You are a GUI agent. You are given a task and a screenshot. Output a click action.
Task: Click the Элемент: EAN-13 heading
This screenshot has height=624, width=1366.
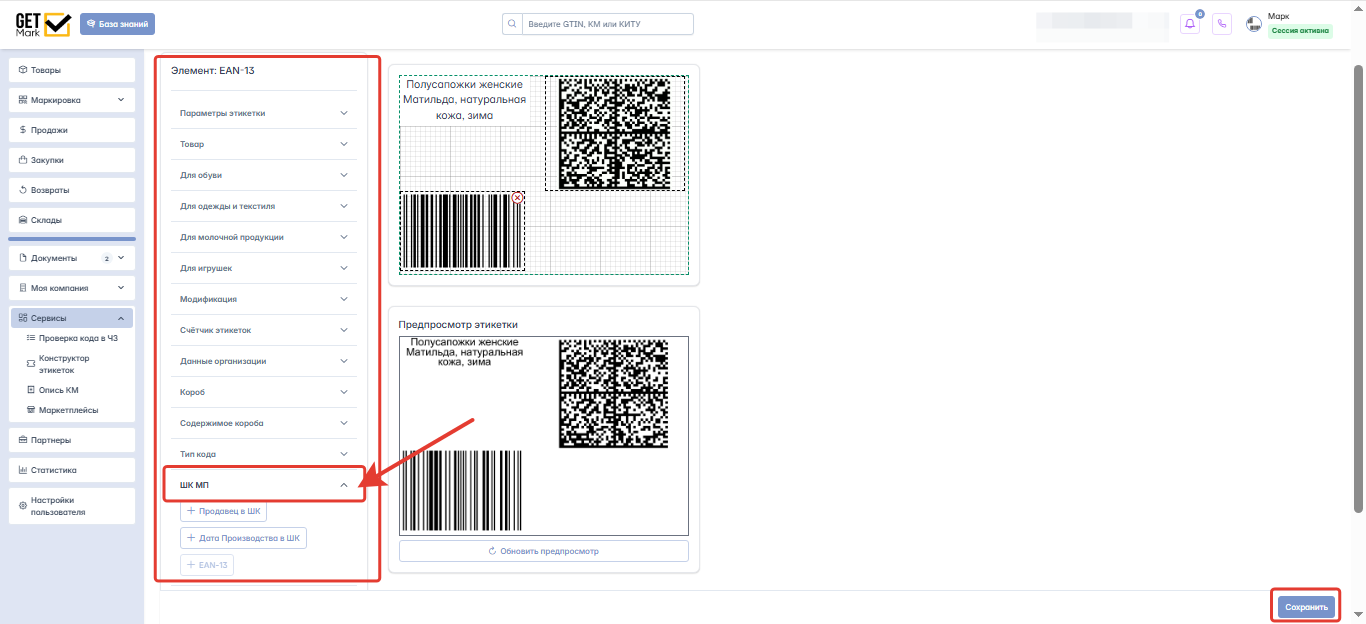pyautogui.click(x=212, y=70)
